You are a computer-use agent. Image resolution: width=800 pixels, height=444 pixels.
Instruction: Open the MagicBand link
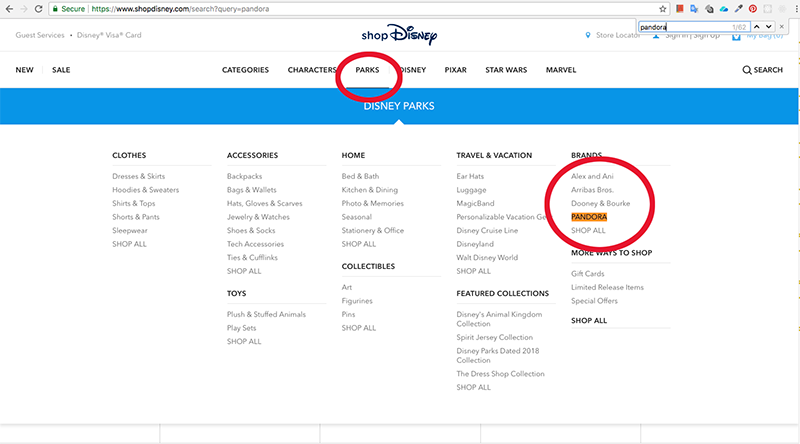(477, 203)
